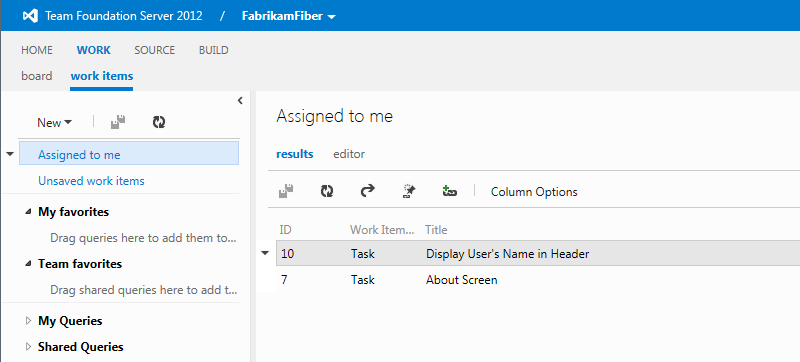Collapse the My favorites section
The image size is (800, 362).
click(x=28, y=212)
